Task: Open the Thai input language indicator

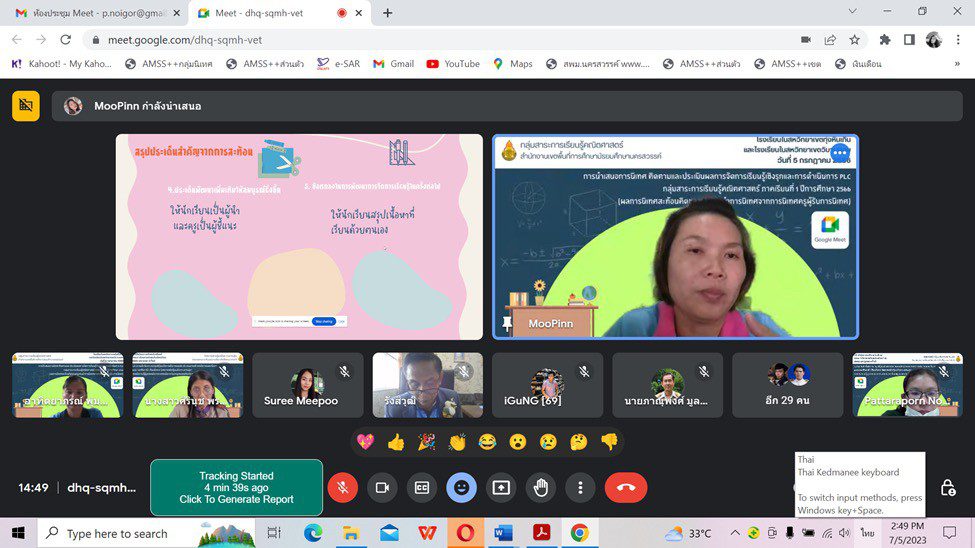Action: pos(867,533)
